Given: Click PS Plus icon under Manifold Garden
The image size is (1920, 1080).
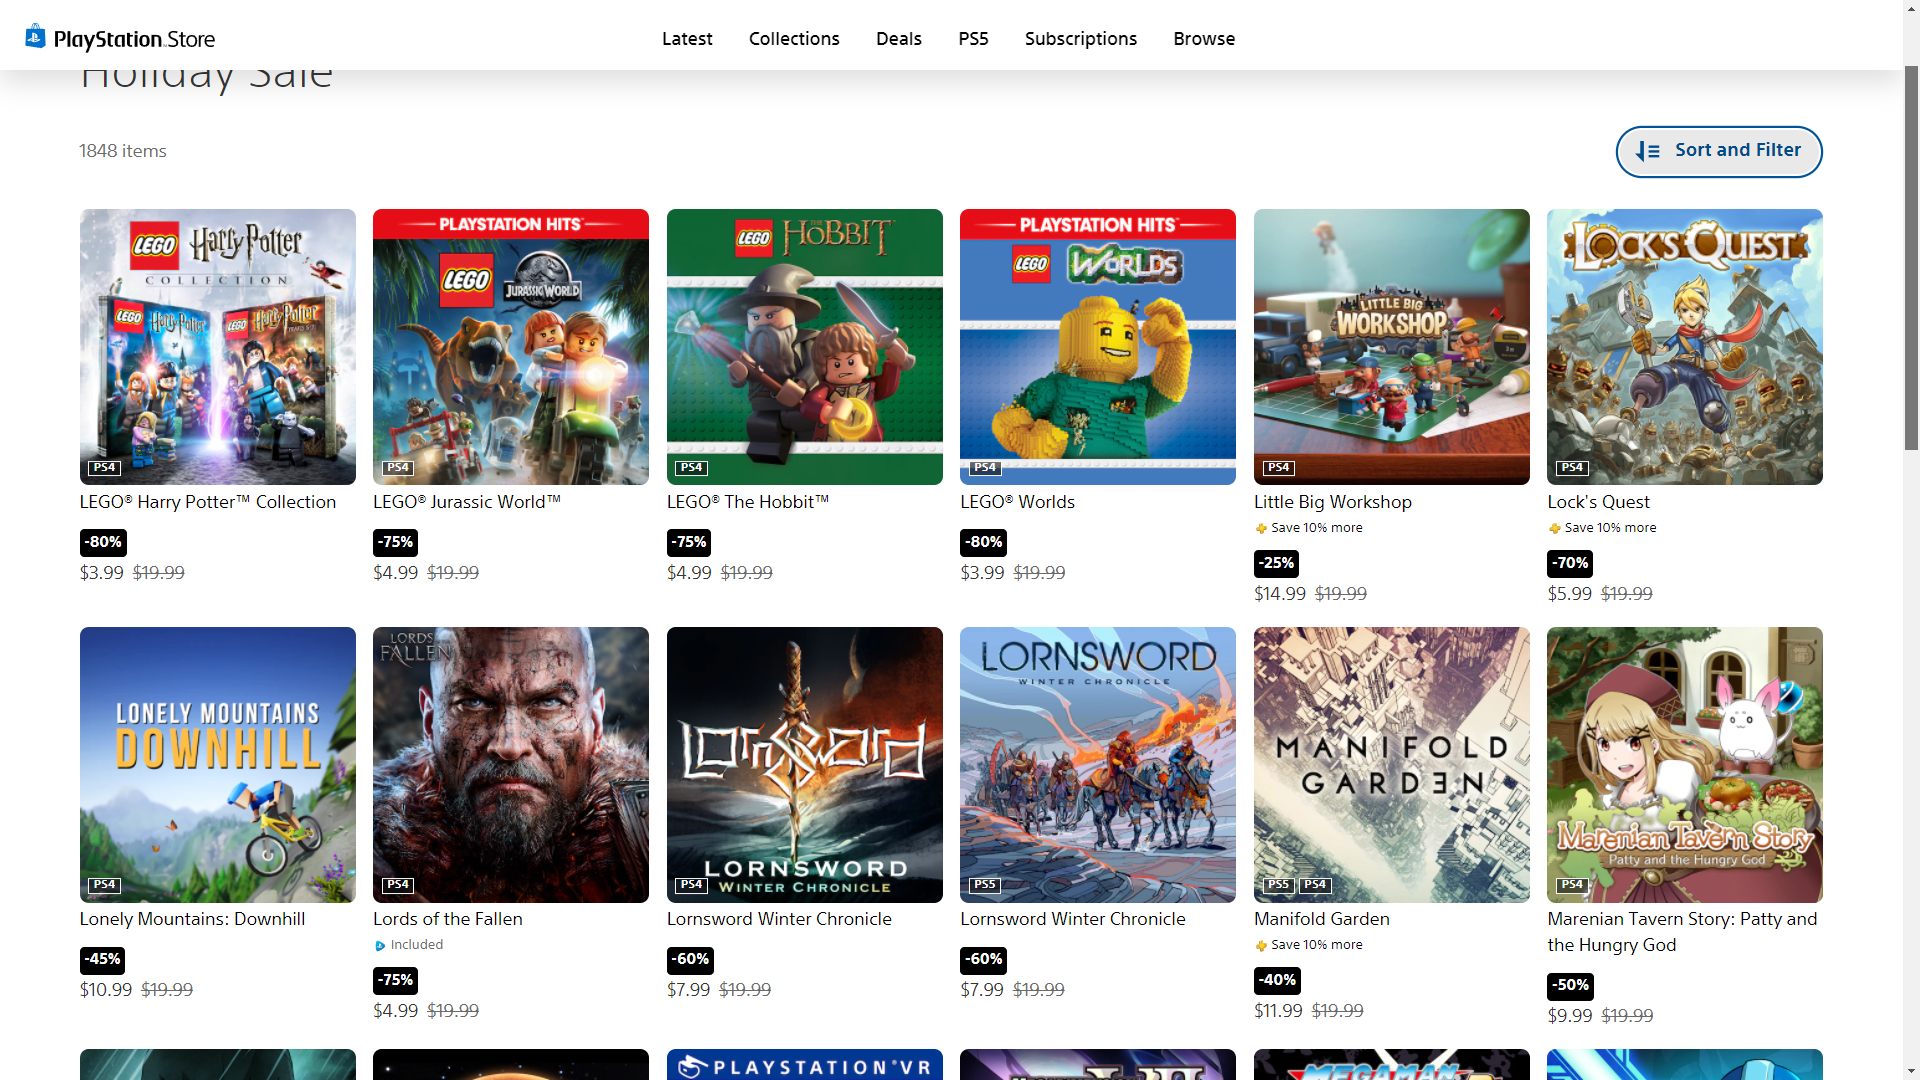Looking at the screenshot, I should [1261, 945].
